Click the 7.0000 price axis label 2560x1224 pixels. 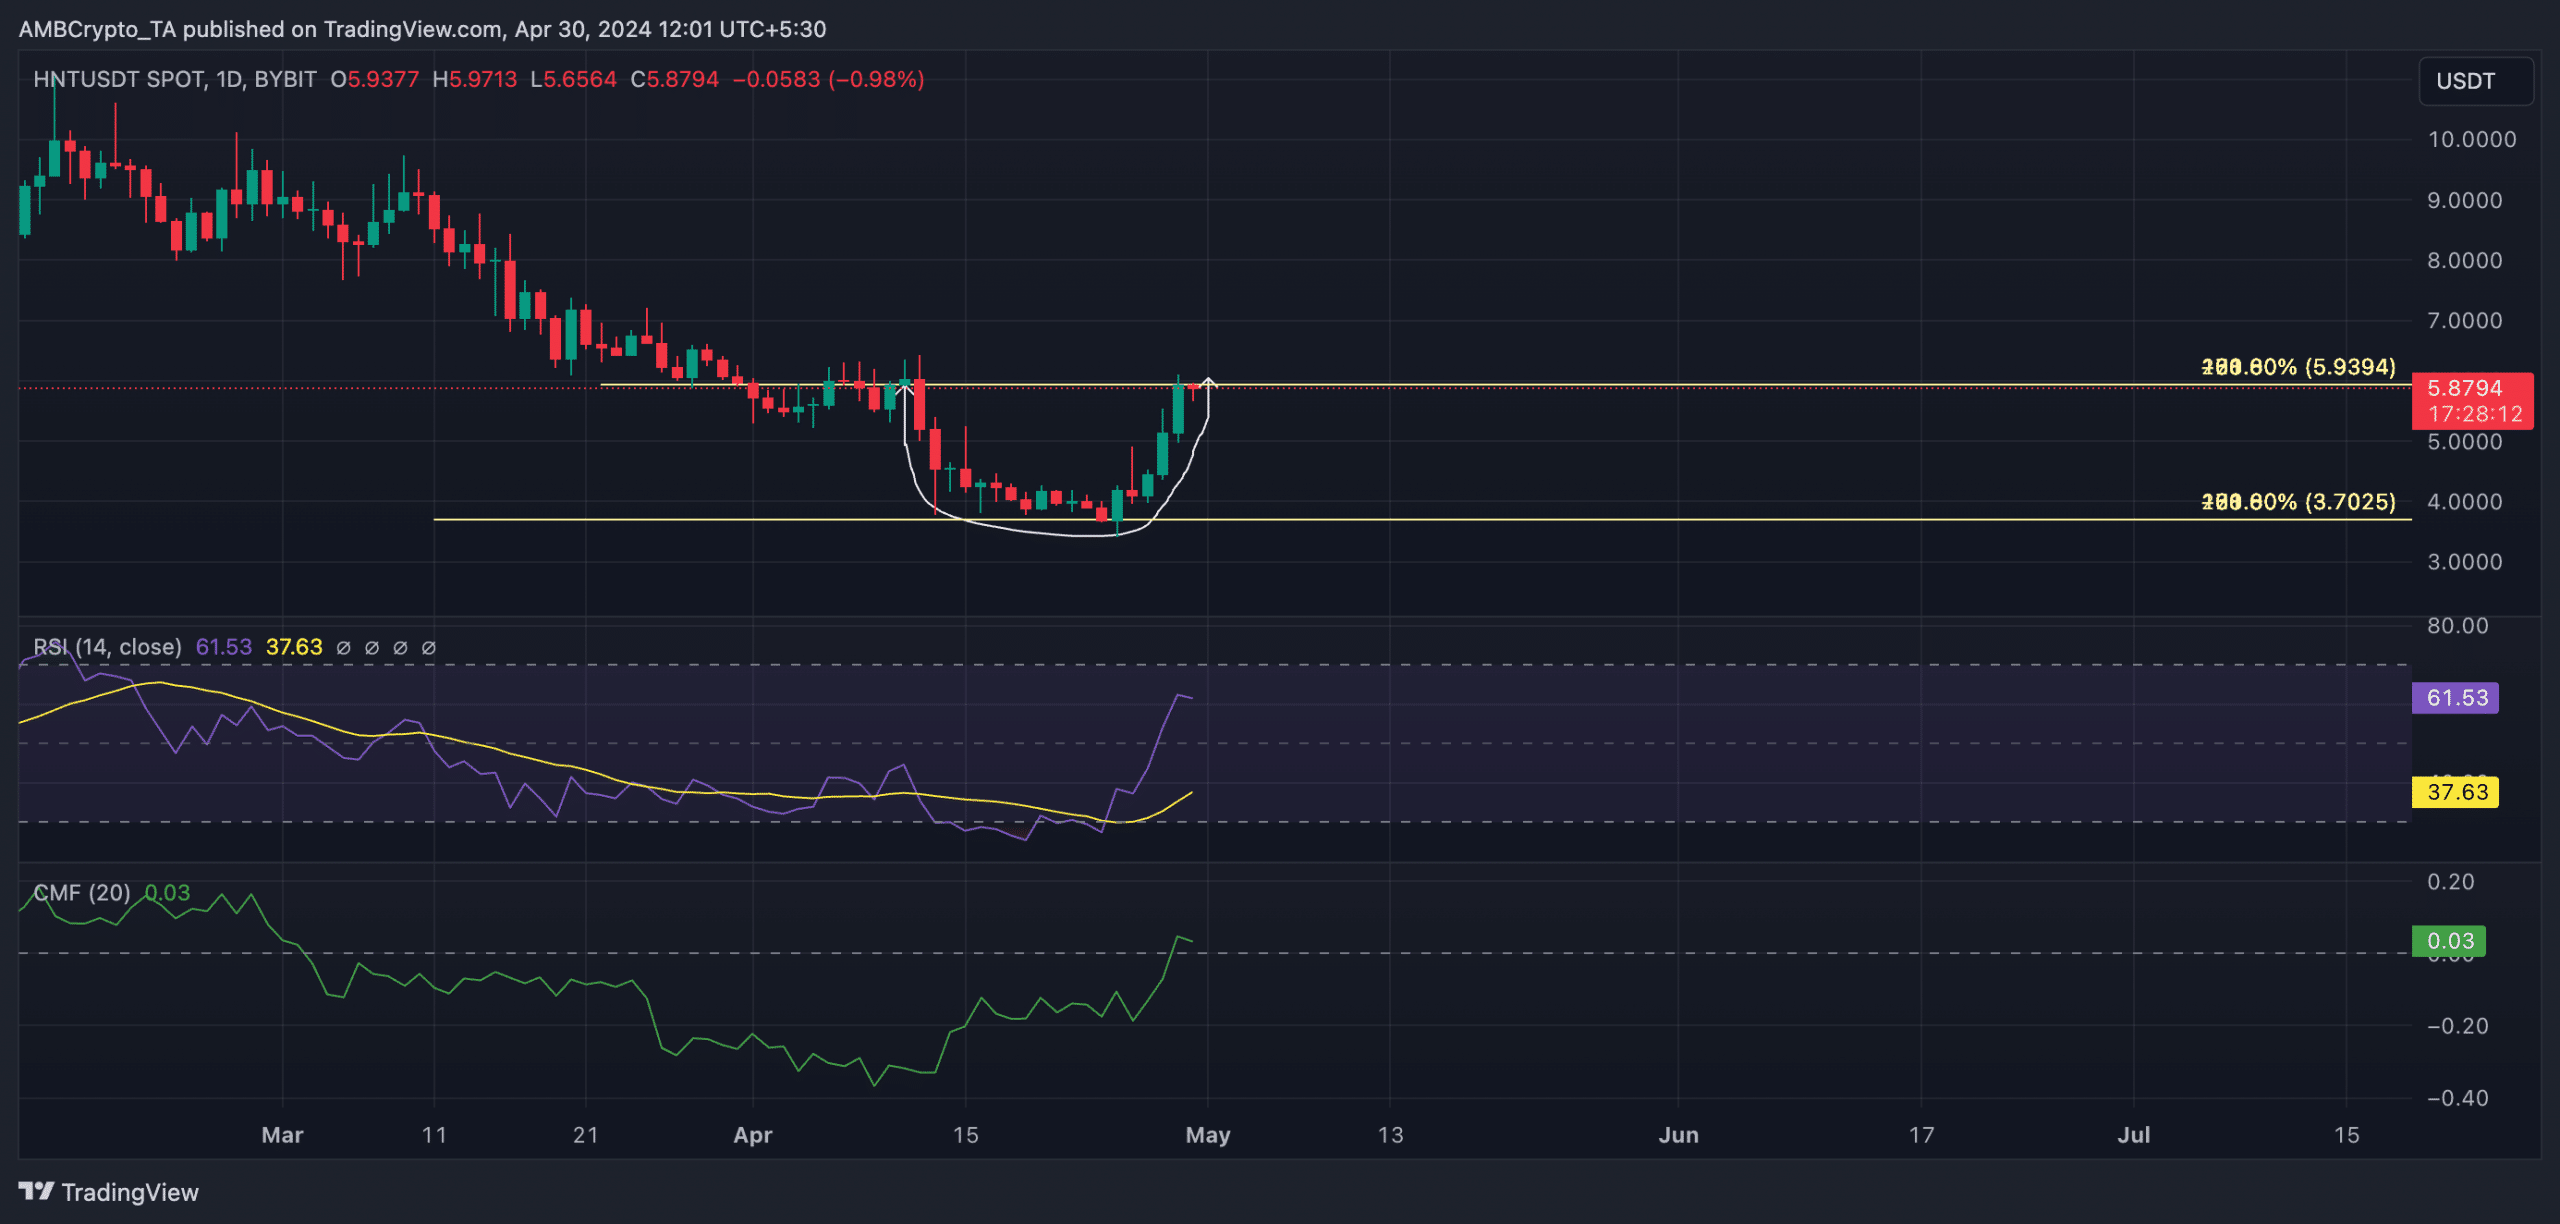(x=2465, y=321)
